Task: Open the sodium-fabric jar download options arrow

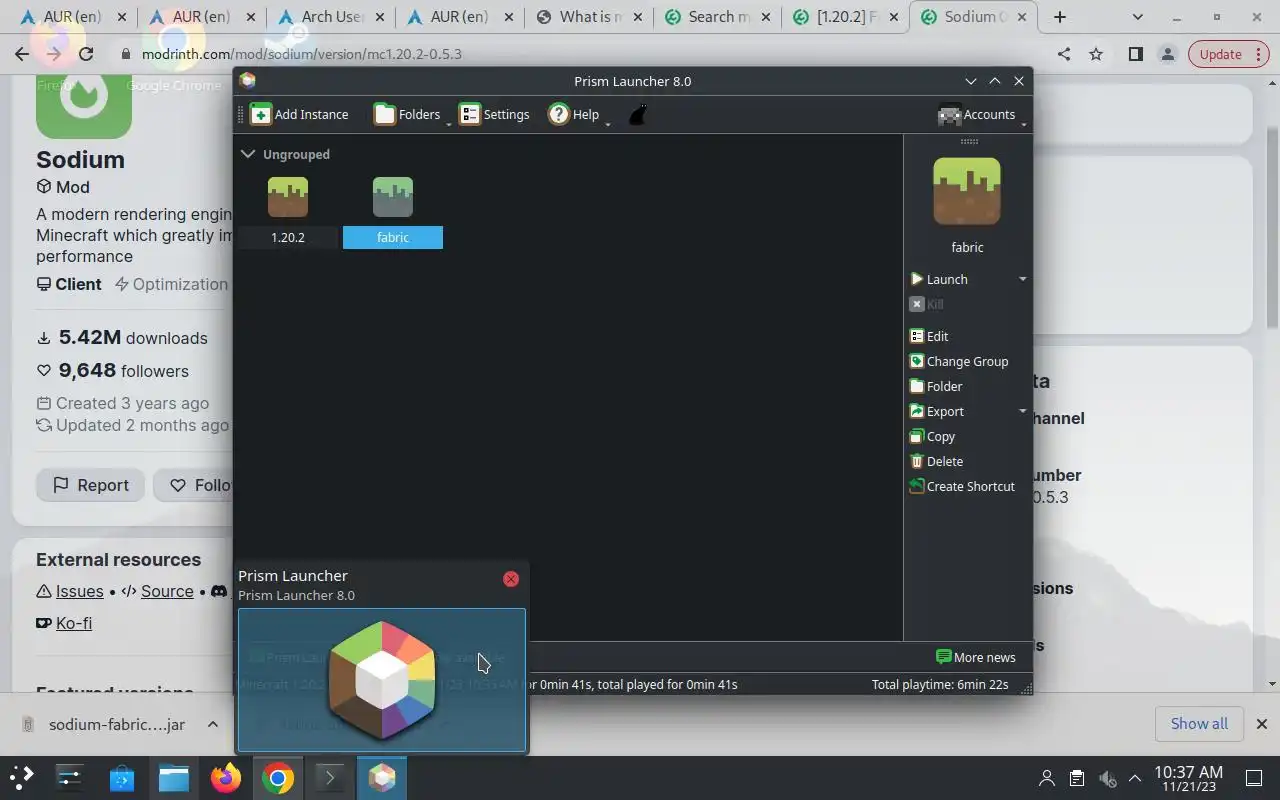Action: coord(213,724)
